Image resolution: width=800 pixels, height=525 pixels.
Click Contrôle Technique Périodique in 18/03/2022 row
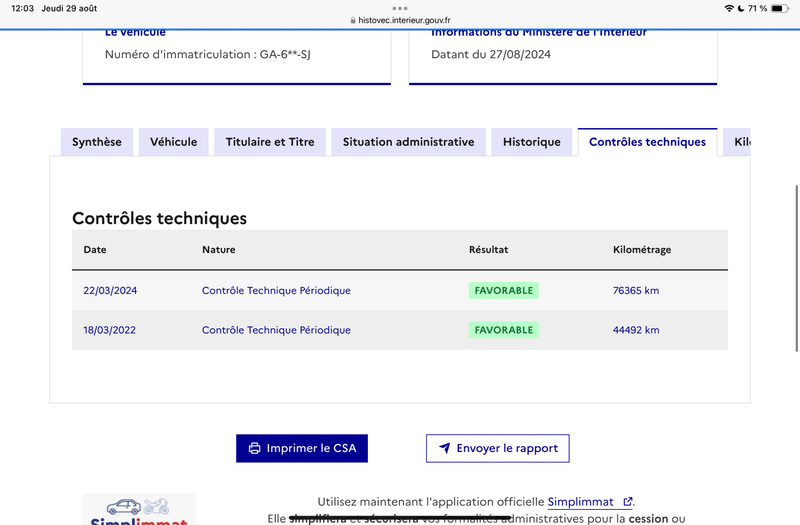click(x=276, y=330)
